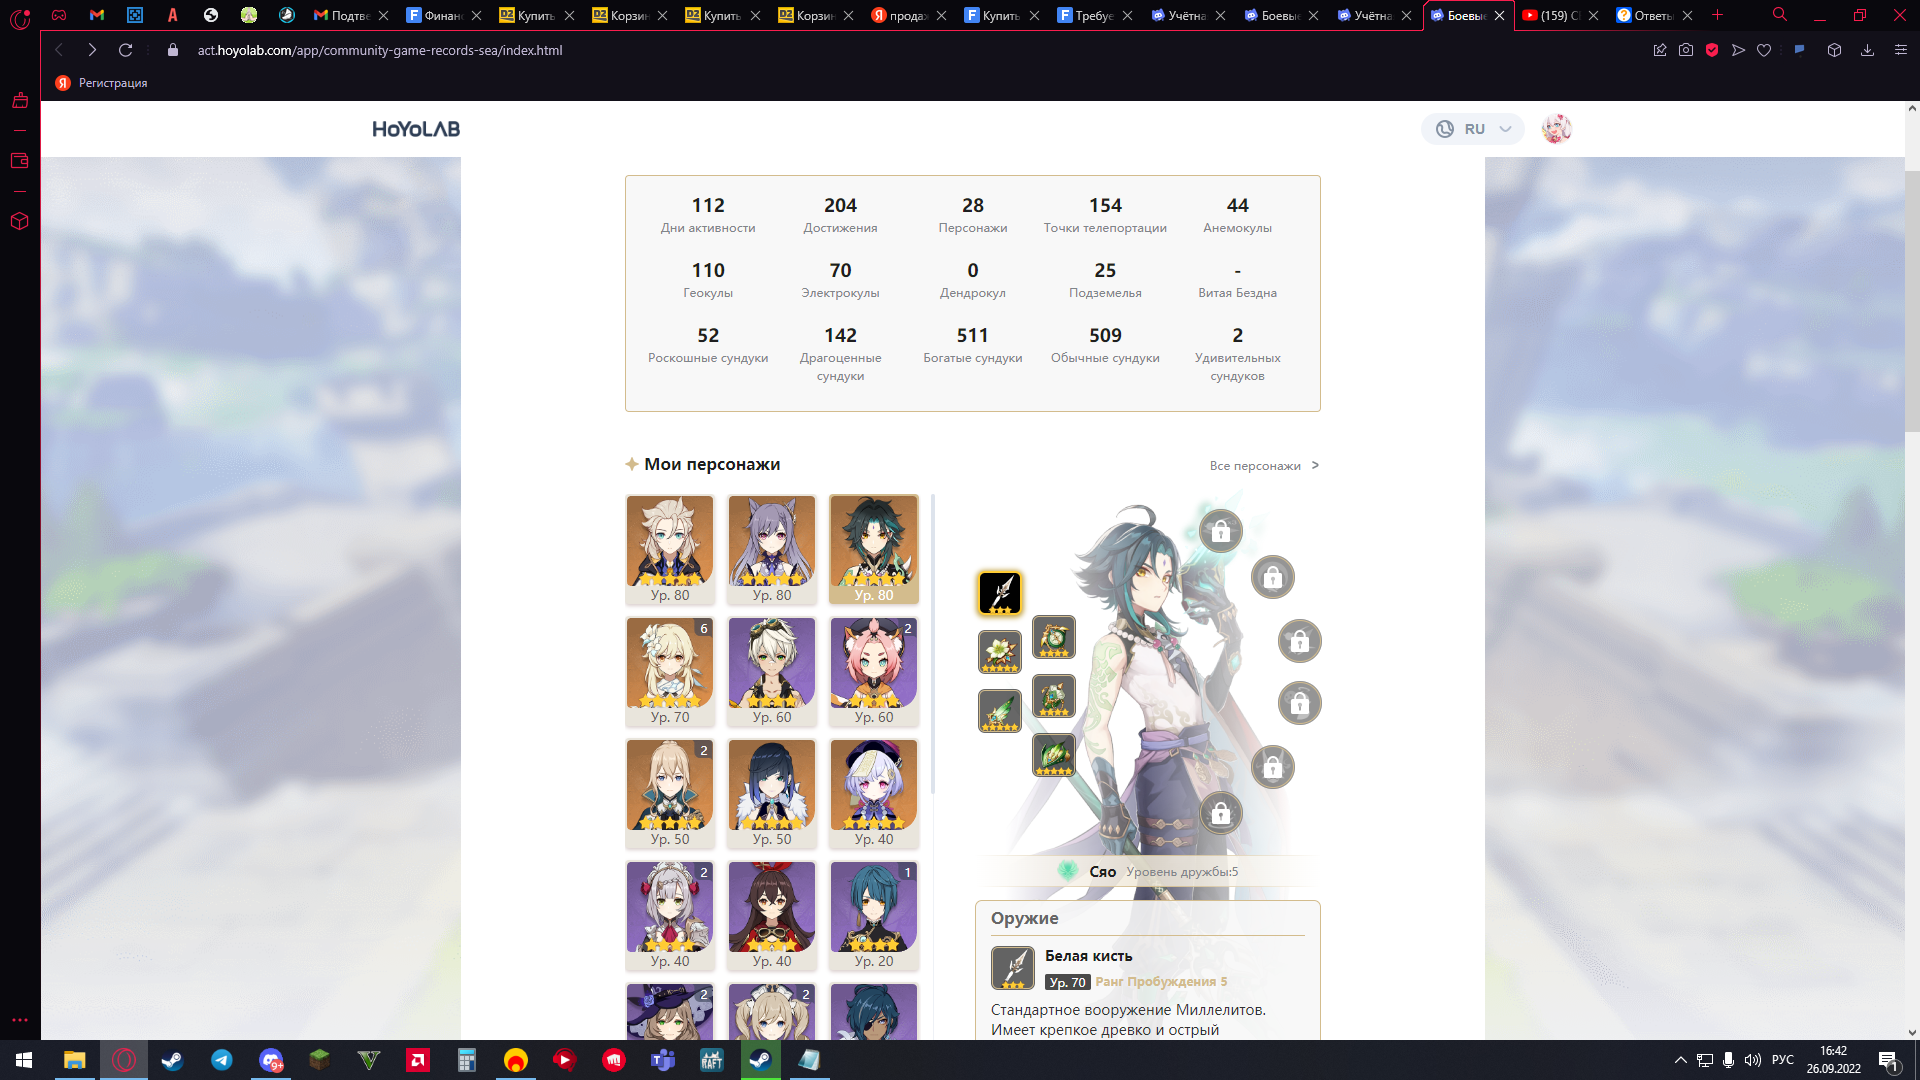Select the first Ур. 80 blonde character card
Screen dimensions: 1920x1080
(x=670, y=549)
